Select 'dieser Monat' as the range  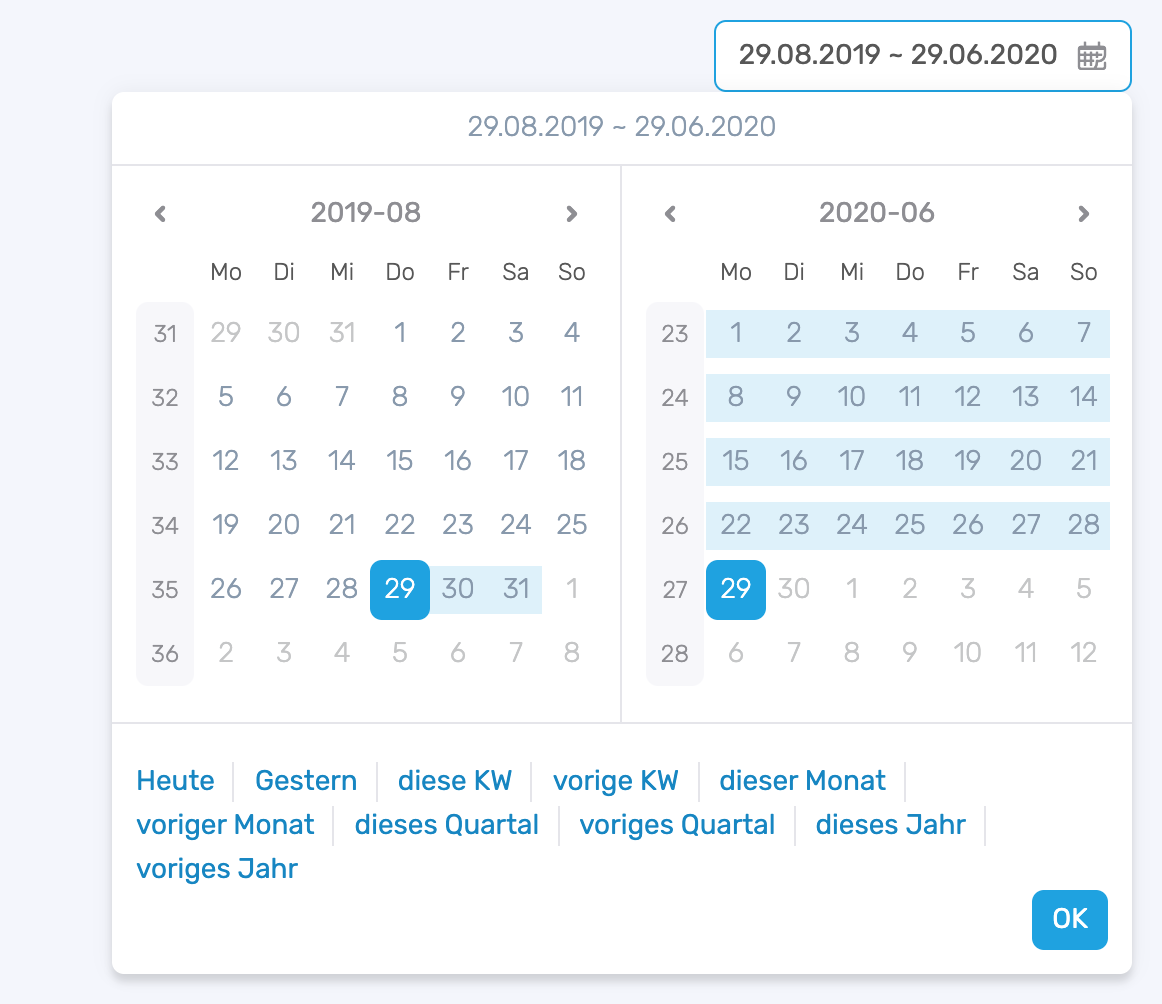tap(803, 780)
